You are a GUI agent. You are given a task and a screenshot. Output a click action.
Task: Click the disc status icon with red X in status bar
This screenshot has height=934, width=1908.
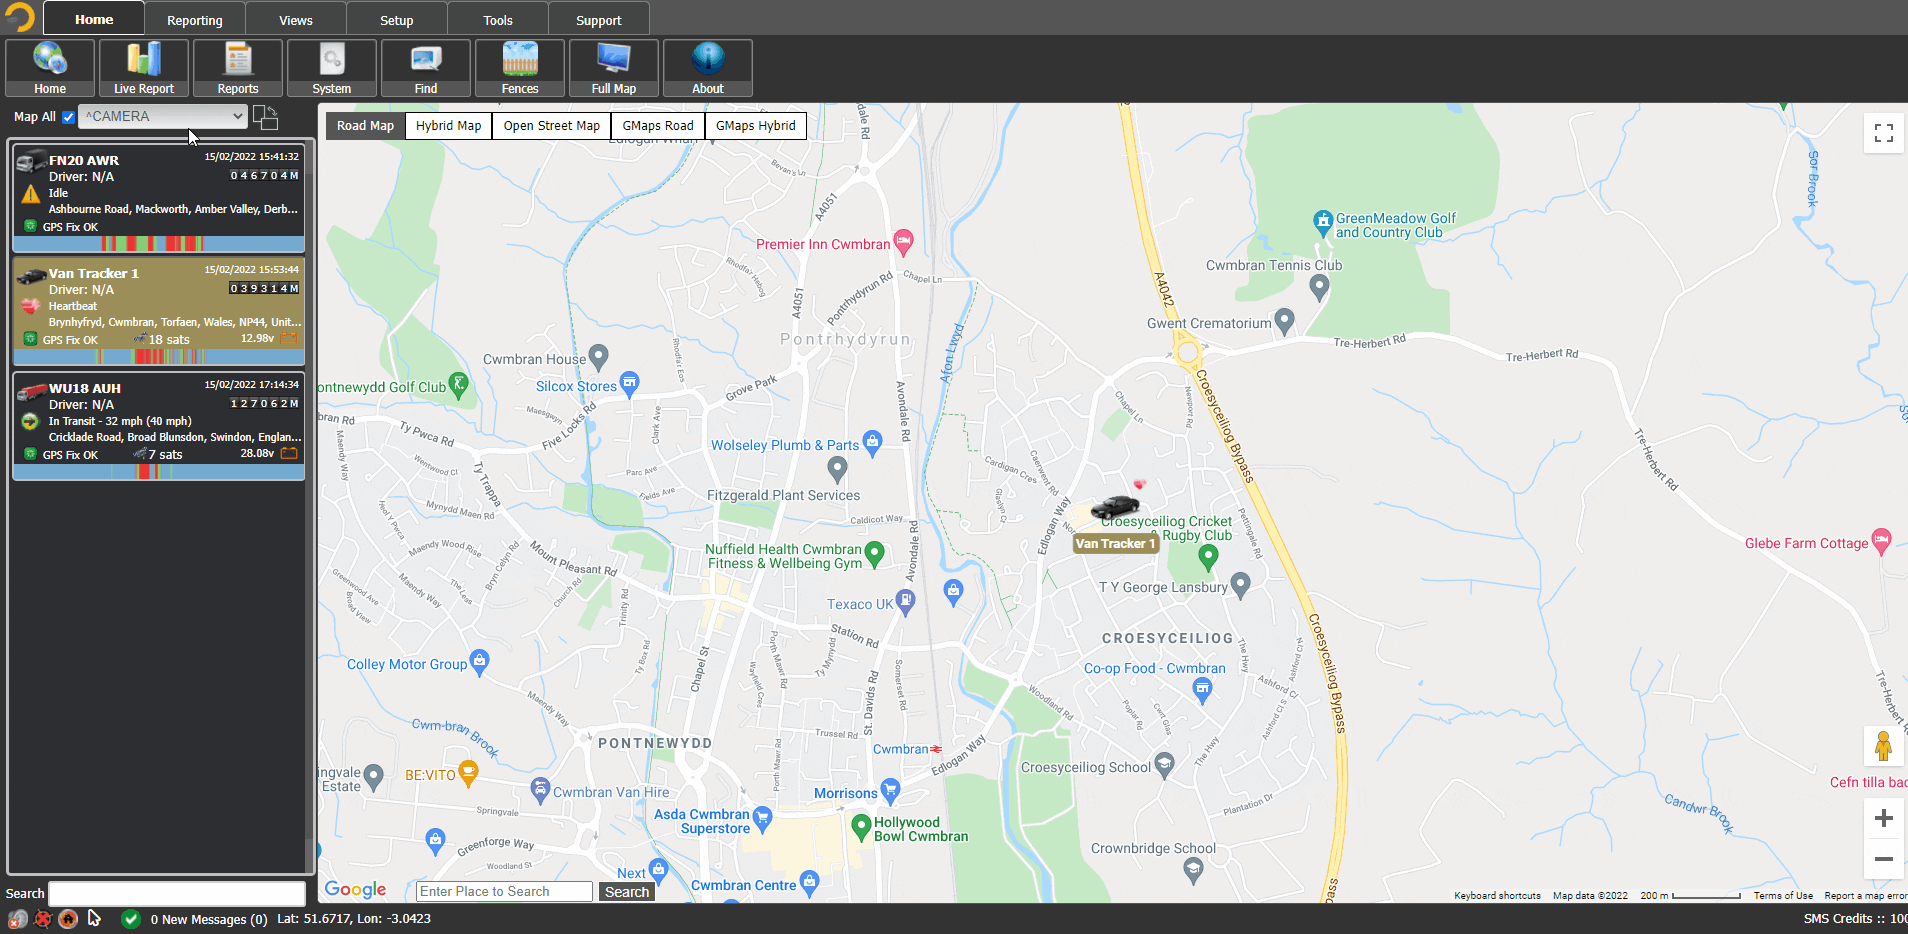pos(18,919)
